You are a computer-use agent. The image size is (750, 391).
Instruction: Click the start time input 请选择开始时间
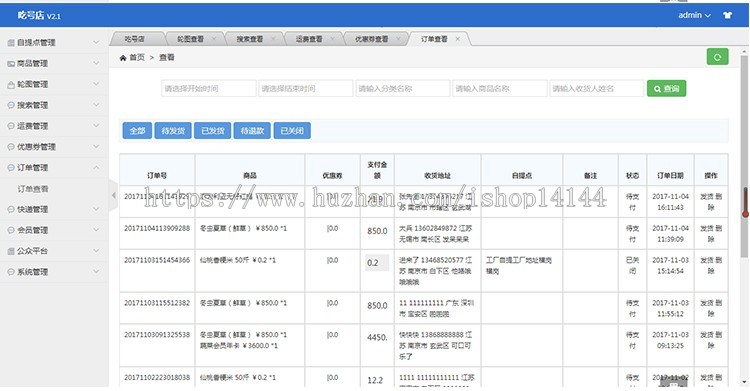(x=209, y=89)
